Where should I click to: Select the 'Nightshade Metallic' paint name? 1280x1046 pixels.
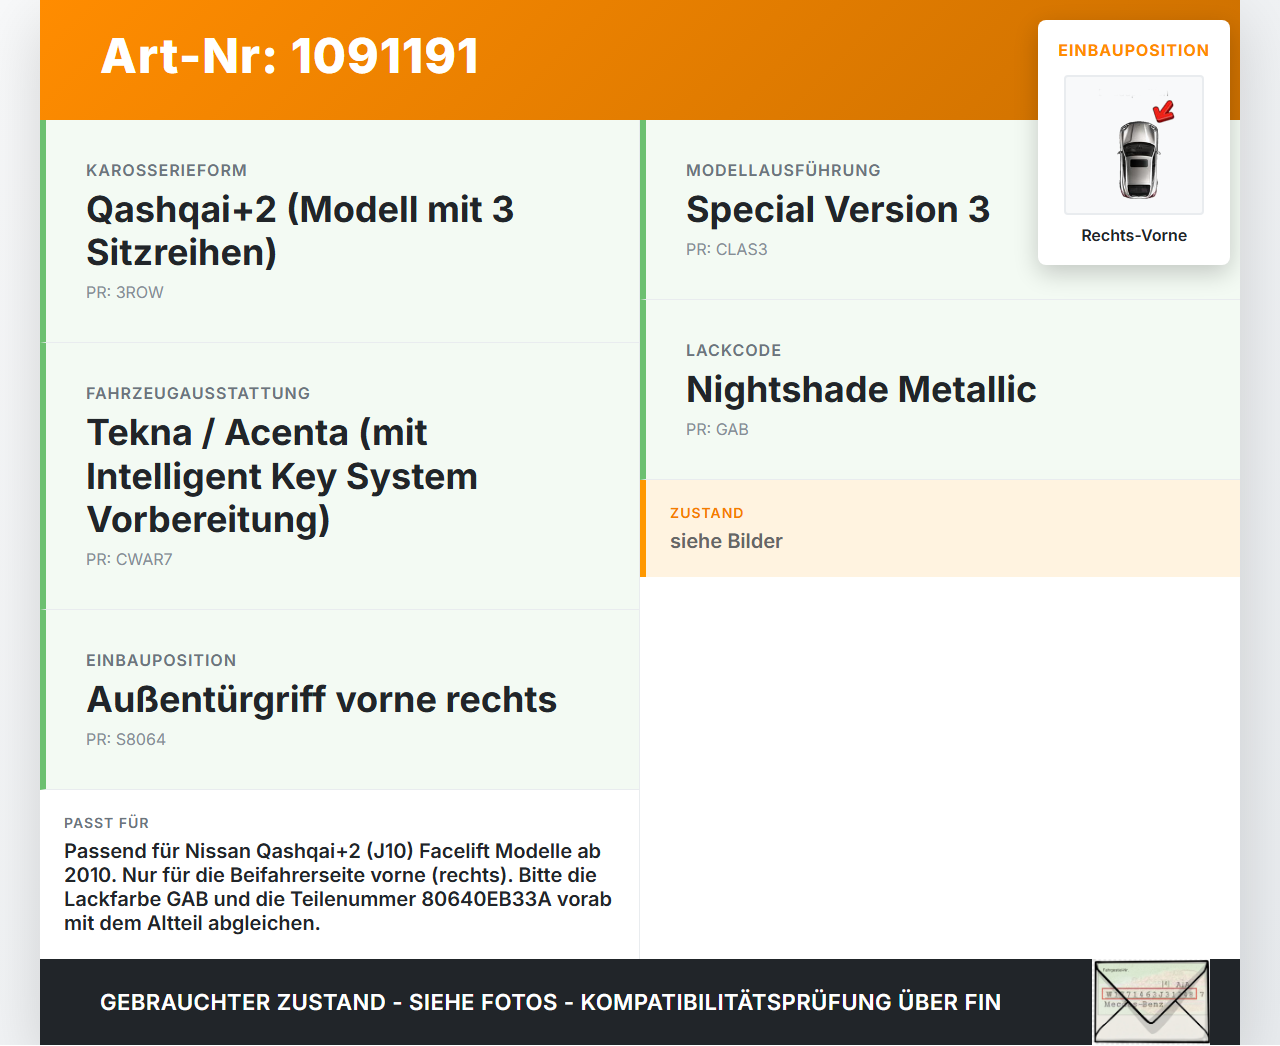click(x=861, y=389)
